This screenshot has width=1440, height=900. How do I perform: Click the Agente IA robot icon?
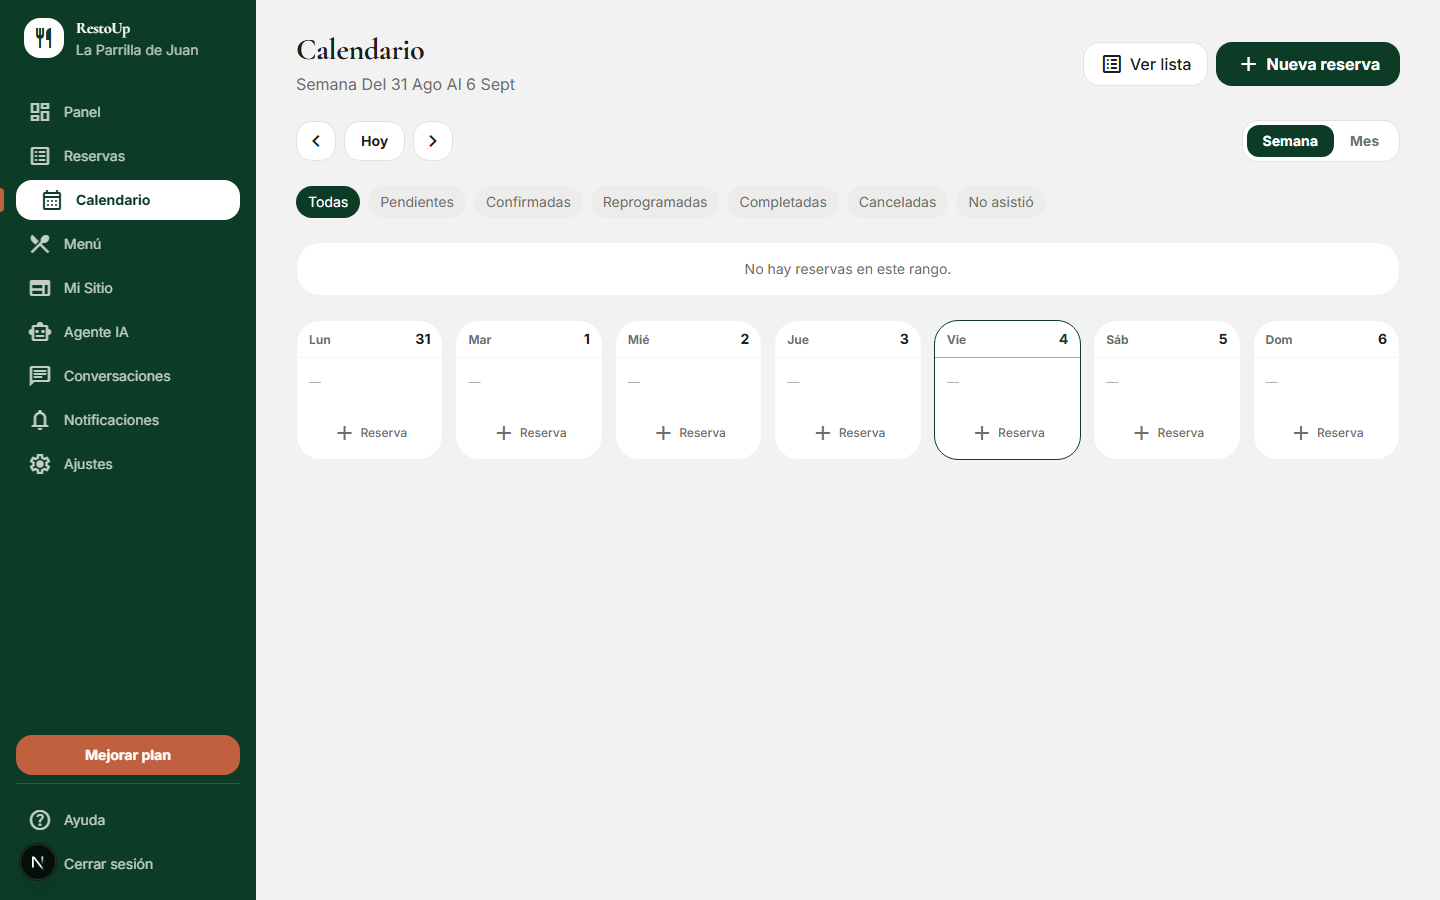[40, 332]
